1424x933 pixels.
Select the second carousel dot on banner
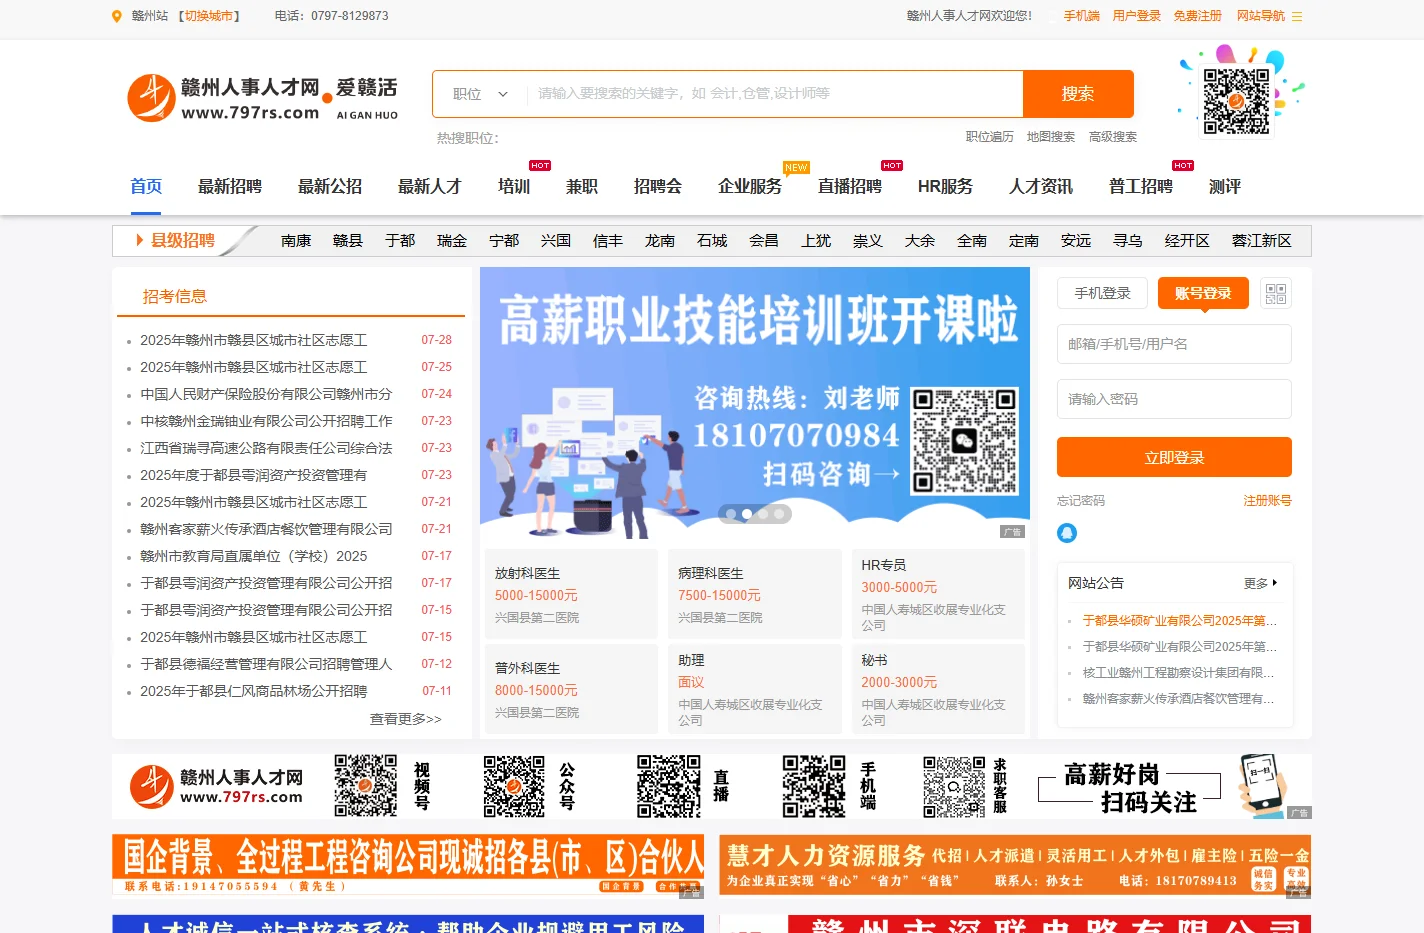747,514
